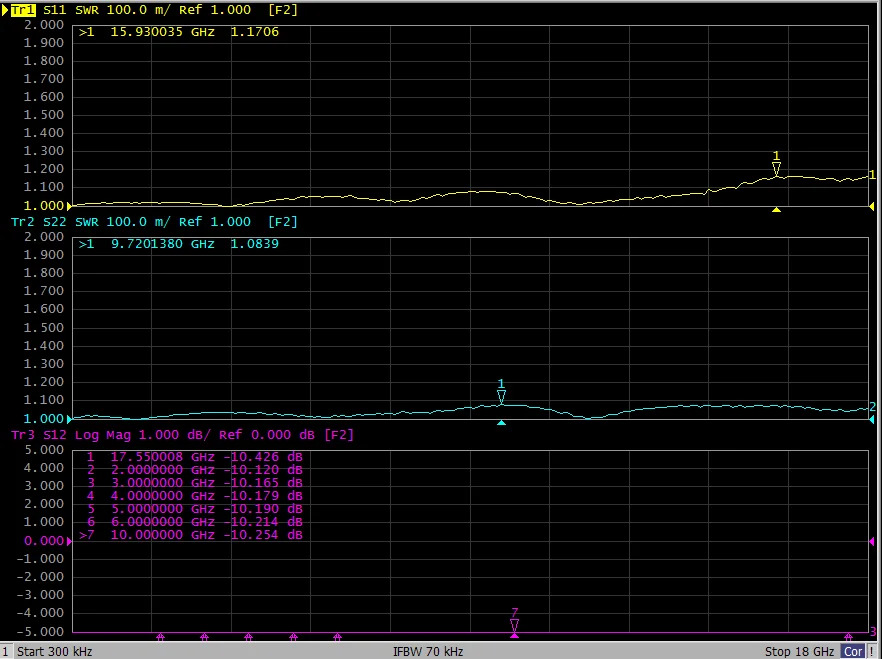Click the Stop 18 GHz field

pyautogui.click(x=799, y=651)
